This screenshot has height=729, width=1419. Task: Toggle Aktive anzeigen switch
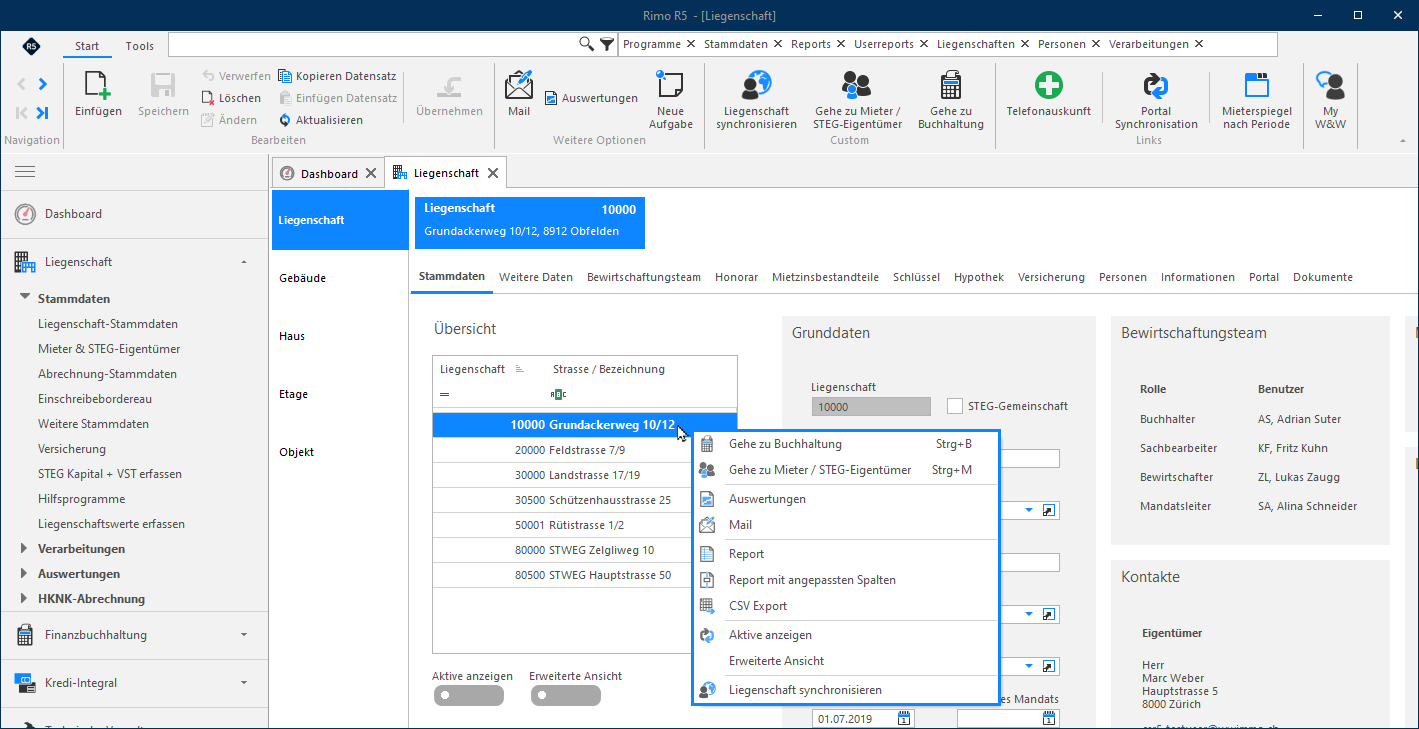point(468,695)
